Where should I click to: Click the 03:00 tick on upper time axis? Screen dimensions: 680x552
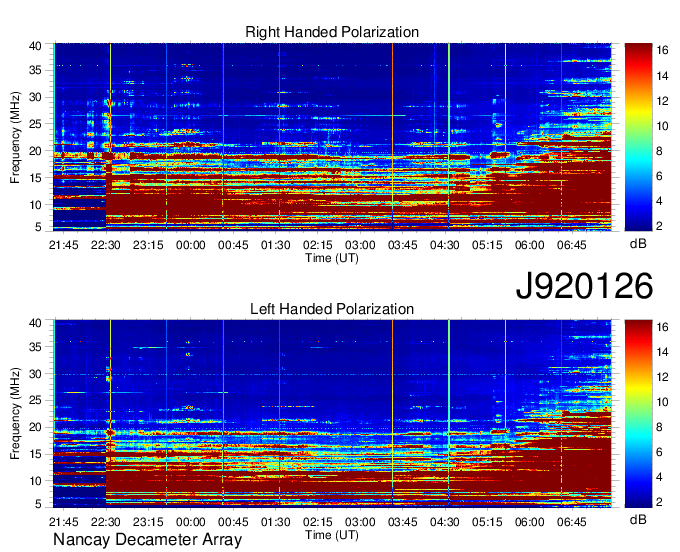point(360,245)
